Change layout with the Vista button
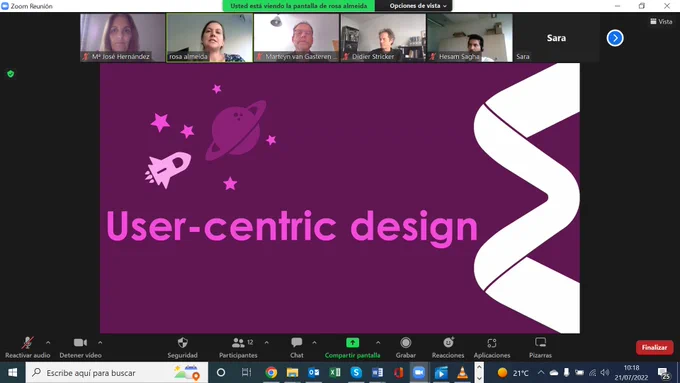This screenshot has height=383, width=680. click(661, 21)
